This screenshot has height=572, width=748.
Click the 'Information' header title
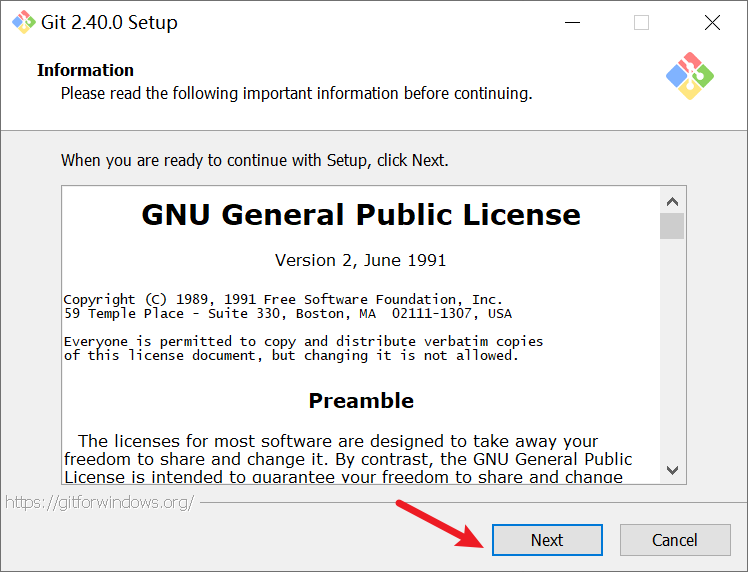[x=85, y=70]
